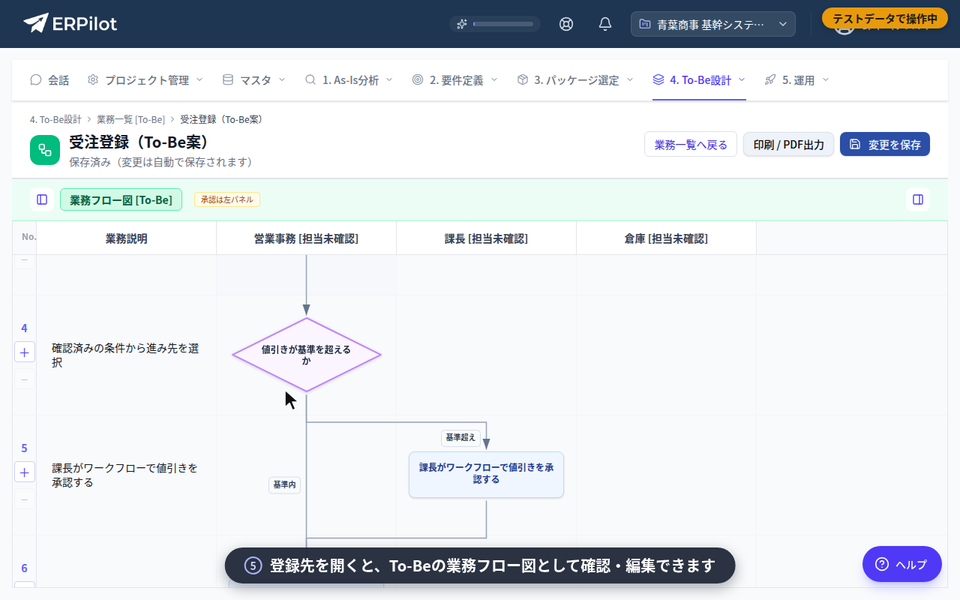Expand the 1. As-Is分析 chevron
Viewport: 960px width, 600px height.
pyautogui.click(x=389, y=80)
